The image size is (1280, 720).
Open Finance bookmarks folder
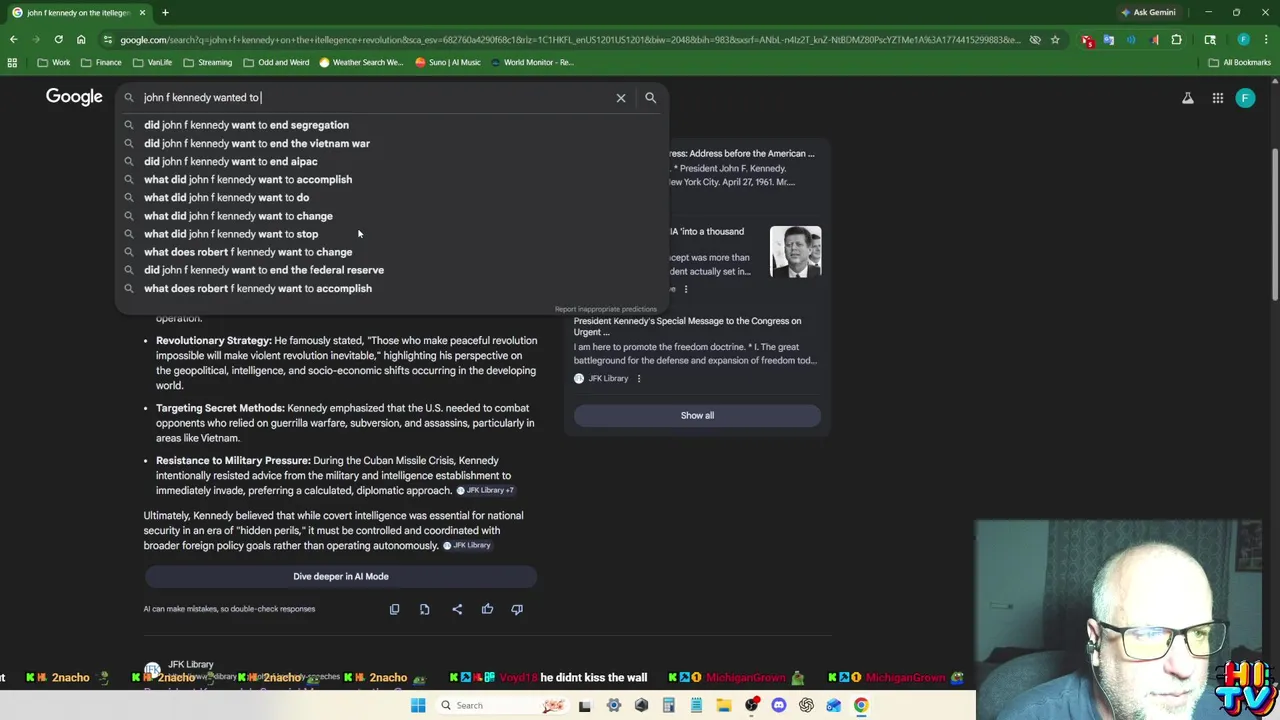point(101,62)
